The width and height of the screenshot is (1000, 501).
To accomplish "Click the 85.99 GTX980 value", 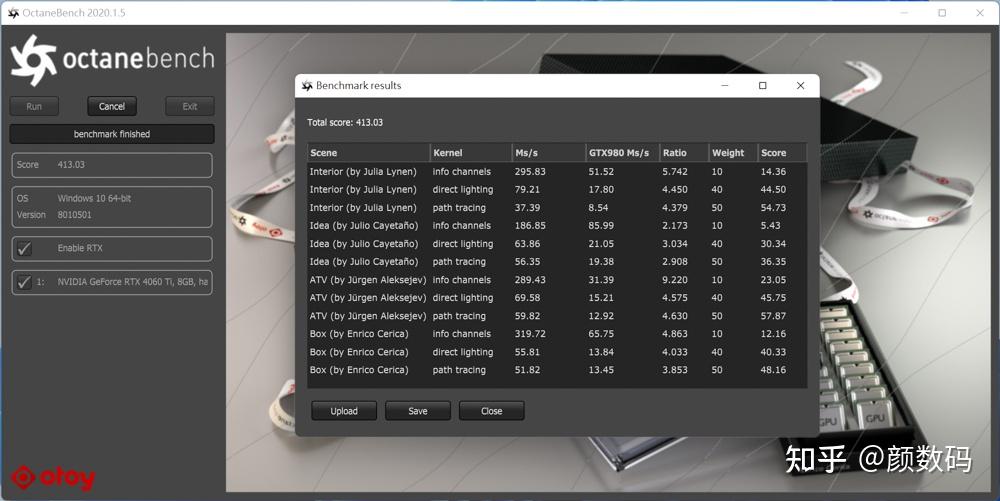I will 601,226.
